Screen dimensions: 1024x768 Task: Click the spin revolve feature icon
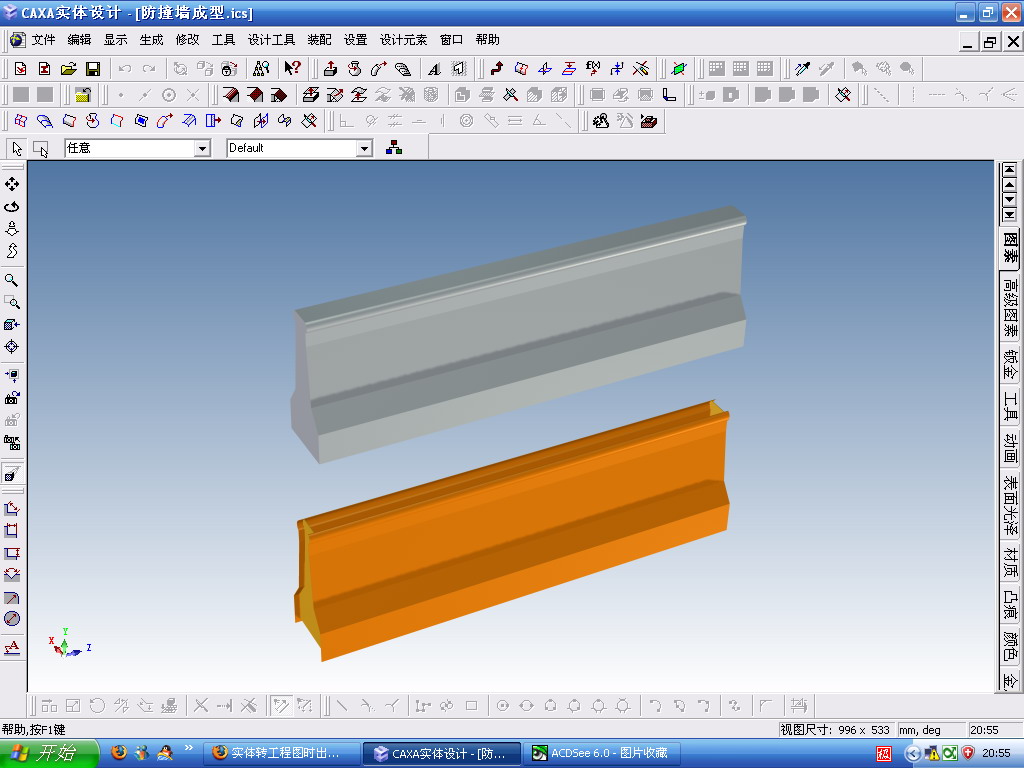[x=355, y=68]
